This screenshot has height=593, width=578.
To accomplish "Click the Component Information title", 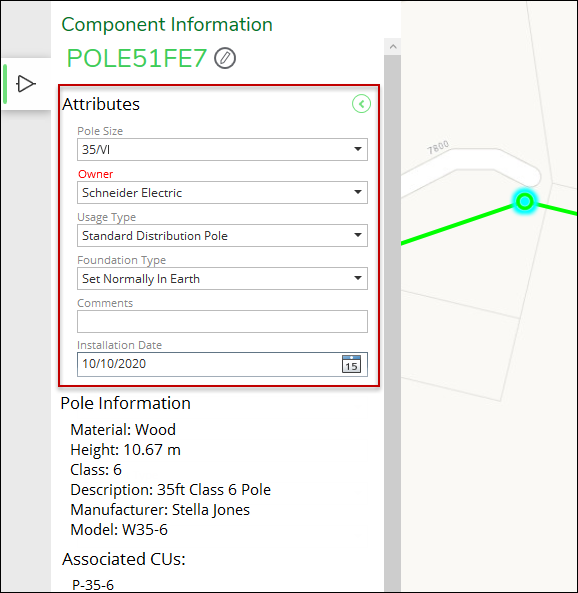I will point(167,25).
